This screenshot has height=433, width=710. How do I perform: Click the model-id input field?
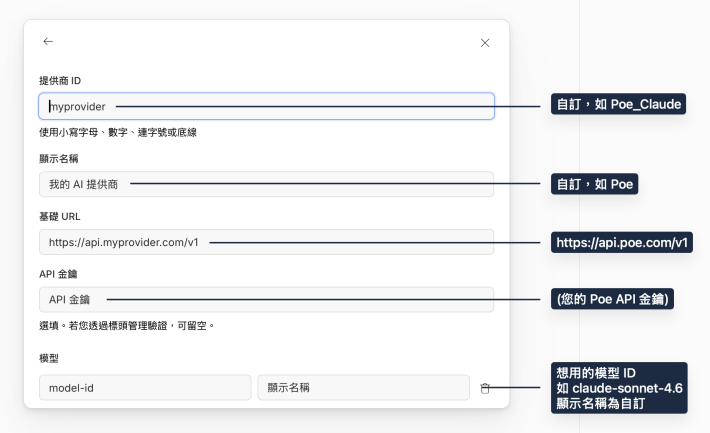[x=145, y=387]
